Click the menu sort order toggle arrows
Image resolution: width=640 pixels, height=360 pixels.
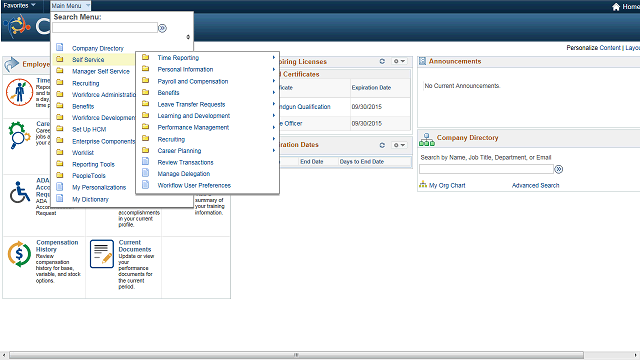click(188, 37)
